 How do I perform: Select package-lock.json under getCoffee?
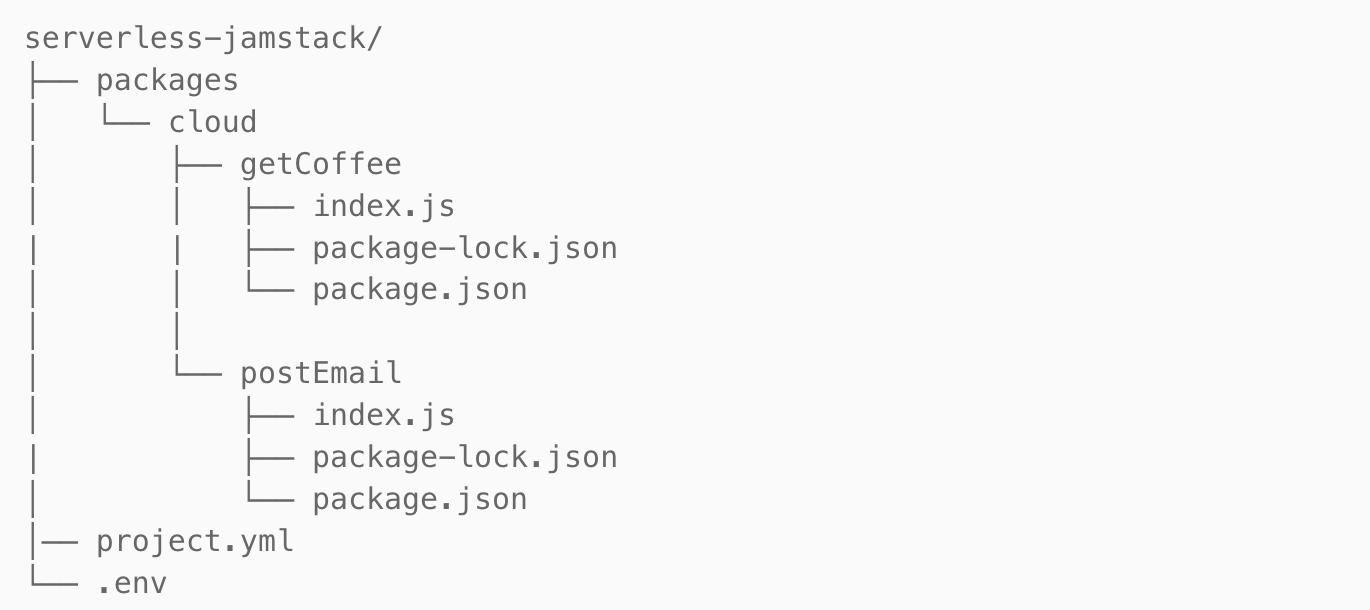(465, 248)
